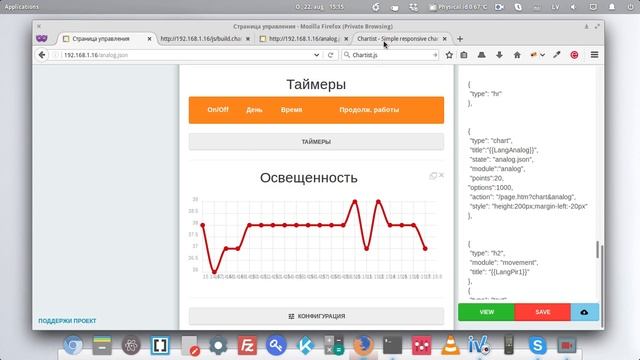
Task: Open Brackets editor from the dock
Action: [x=160, y=345]
